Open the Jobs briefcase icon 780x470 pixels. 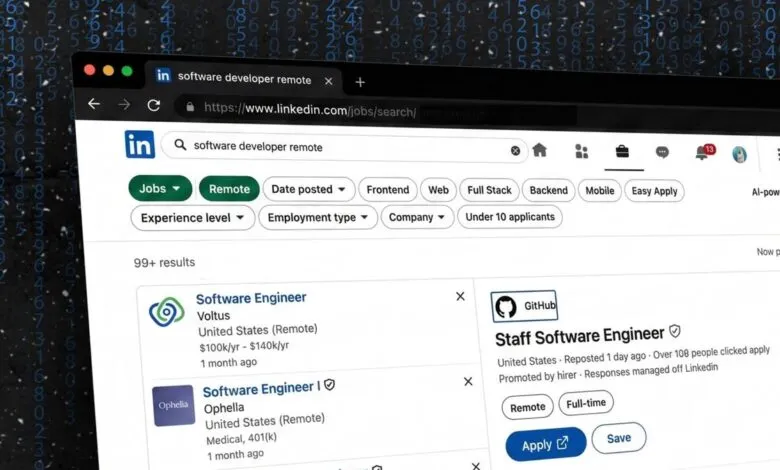point(622,151)
